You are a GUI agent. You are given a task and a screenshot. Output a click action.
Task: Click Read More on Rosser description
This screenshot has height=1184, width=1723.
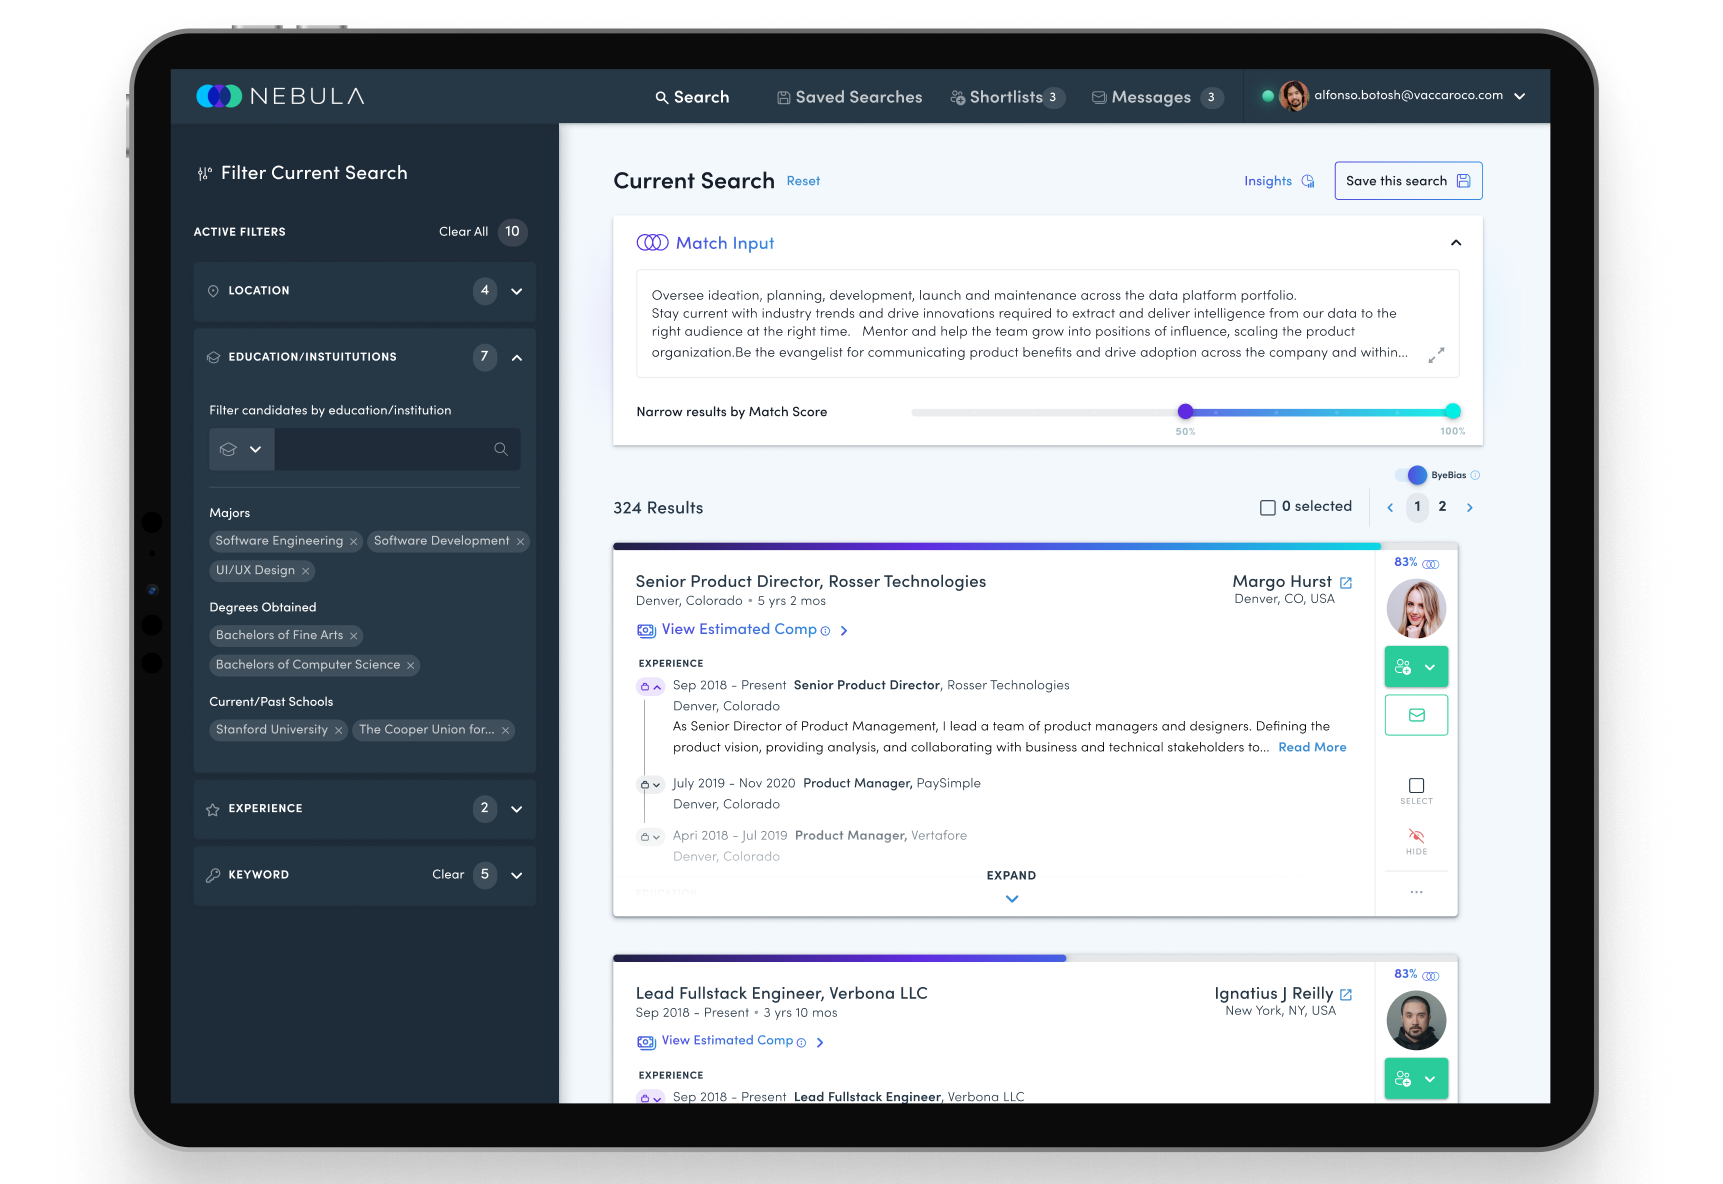[1312, 748]
